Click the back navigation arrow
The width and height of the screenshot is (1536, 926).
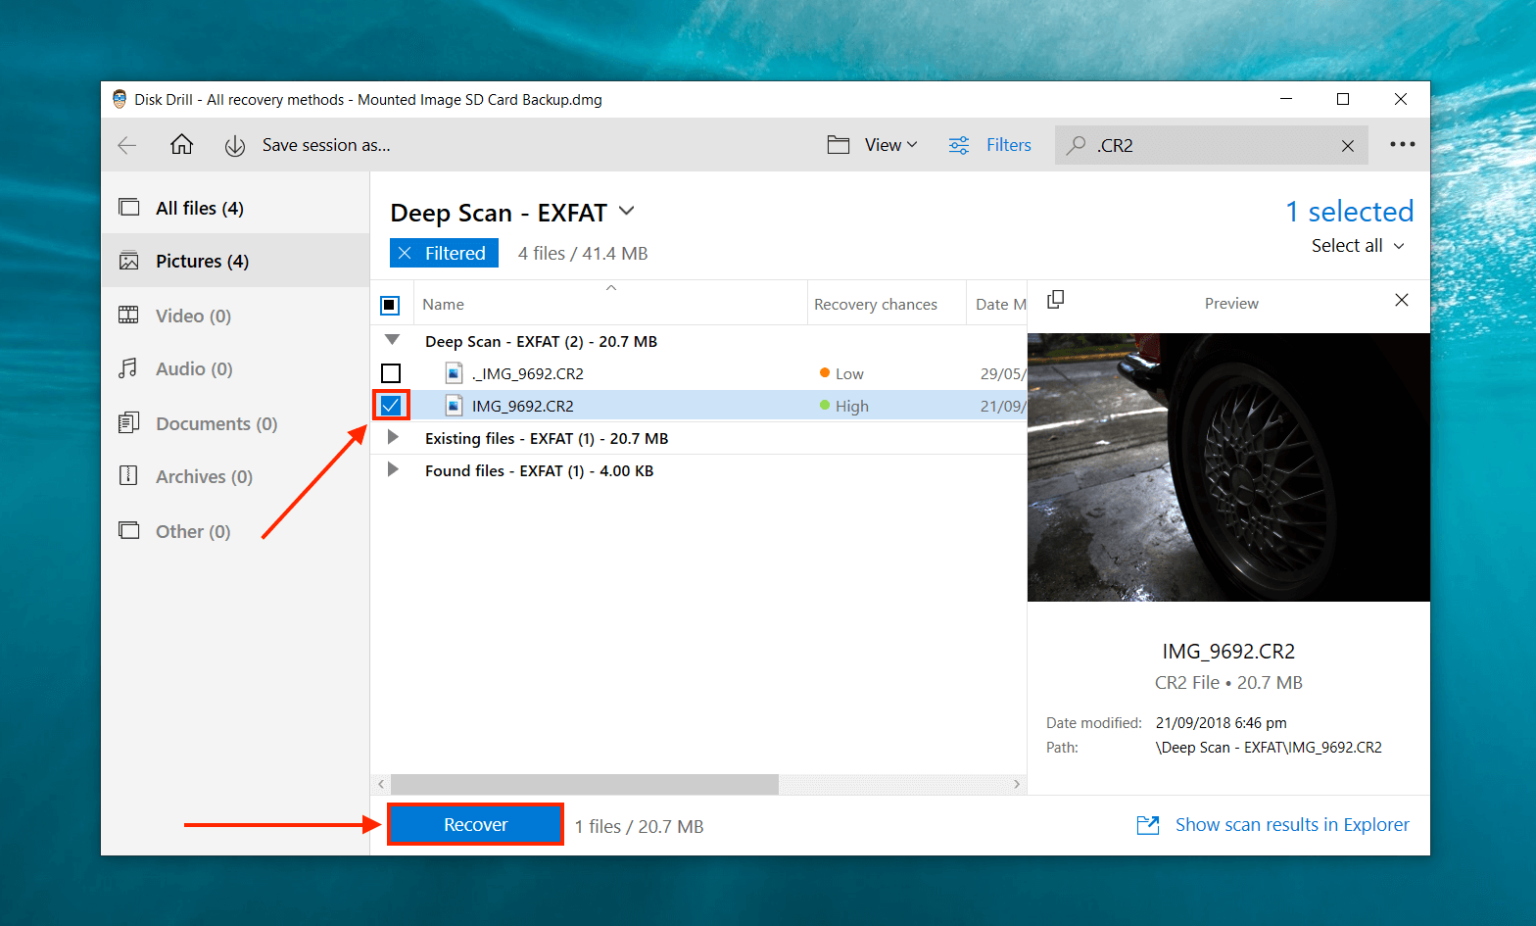point(127,145)
